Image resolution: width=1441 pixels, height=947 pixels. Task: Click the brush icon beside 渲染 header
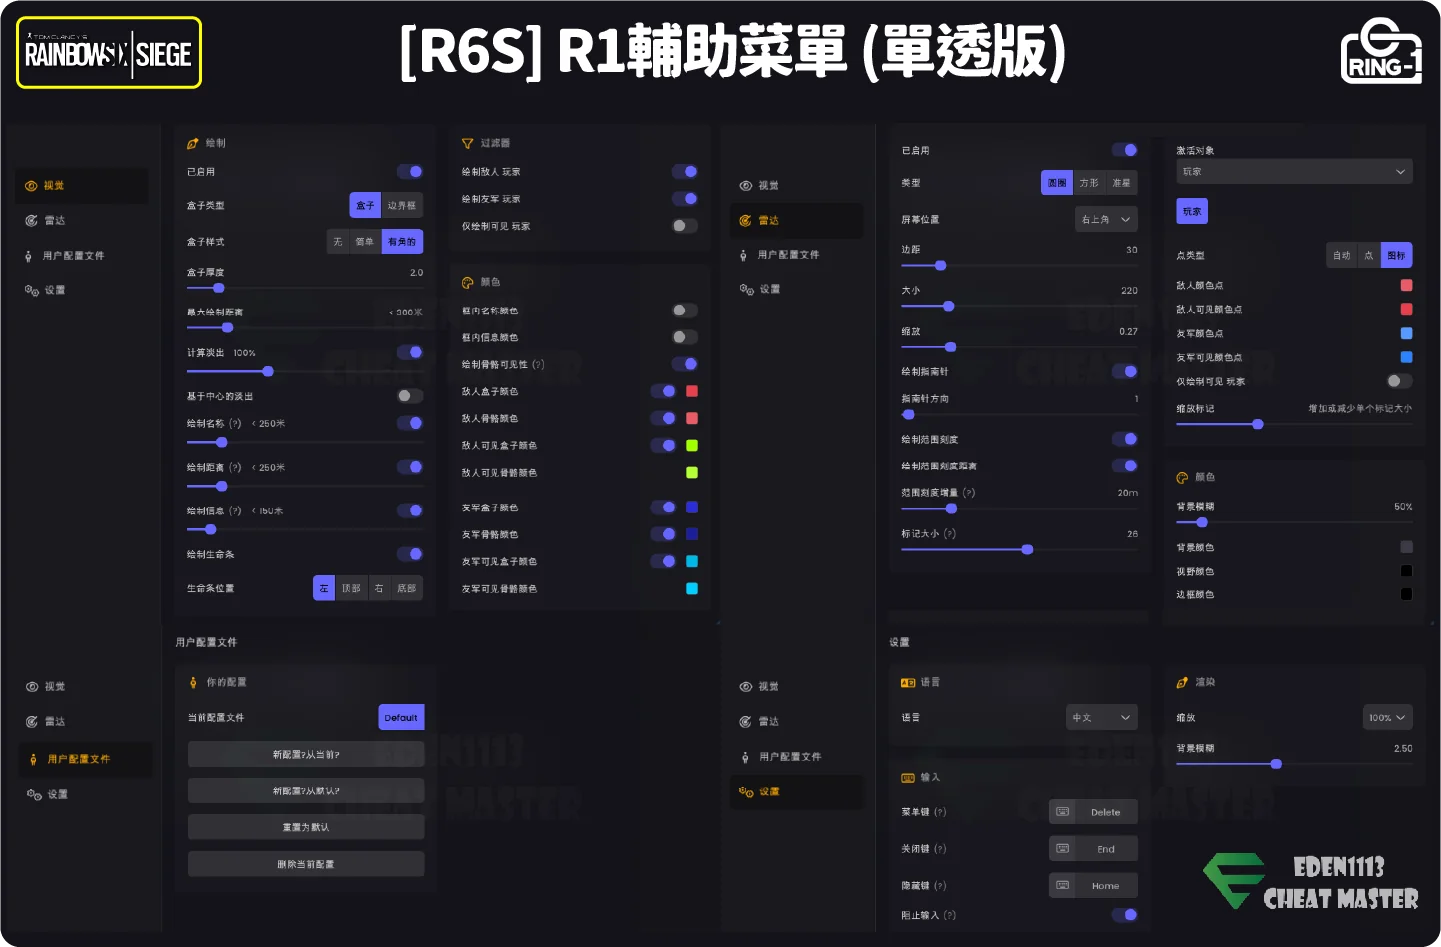click(1182, 683)
